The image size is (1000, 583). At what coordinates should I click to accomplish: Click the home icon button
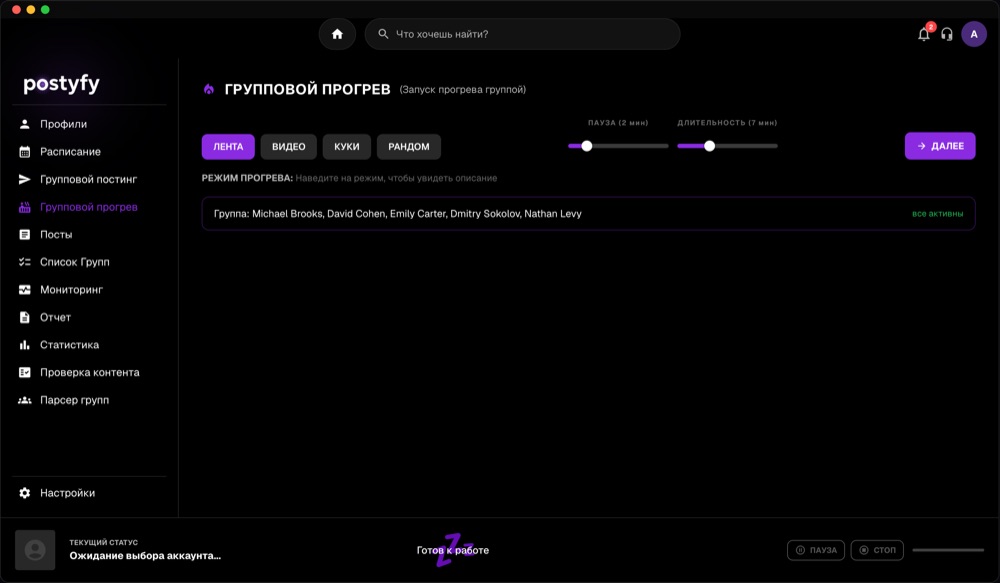(337, 34)
